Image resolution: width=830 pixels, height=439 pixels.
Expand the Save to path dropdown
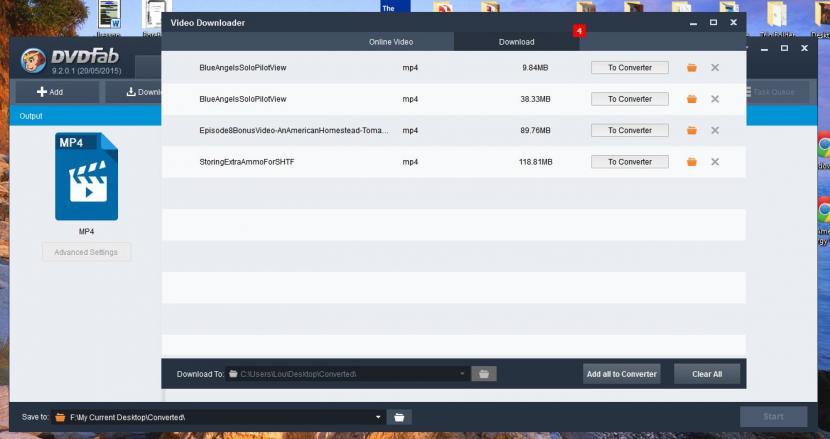(x=378, y=417)
